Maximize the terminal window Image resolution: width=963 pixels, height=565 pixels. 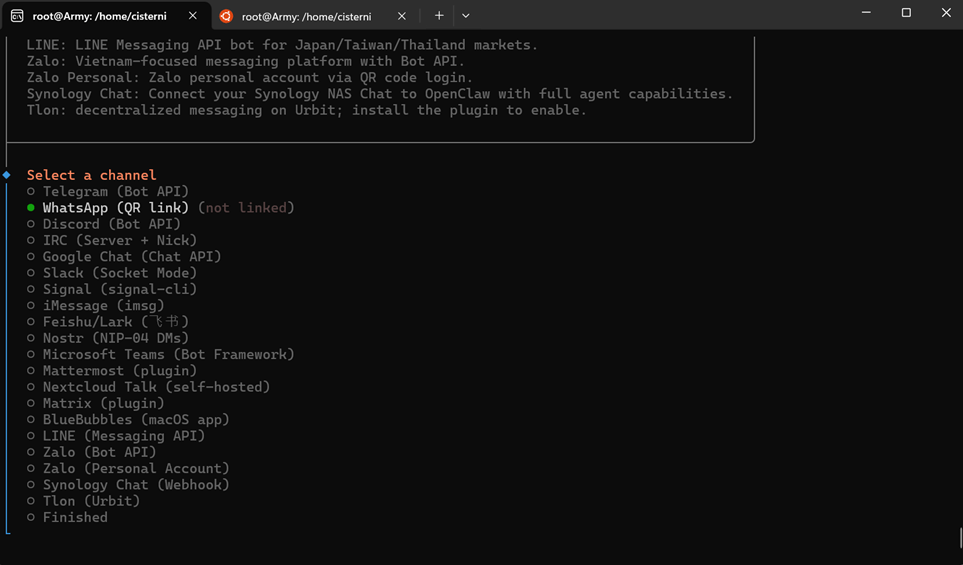click(906, 13)
